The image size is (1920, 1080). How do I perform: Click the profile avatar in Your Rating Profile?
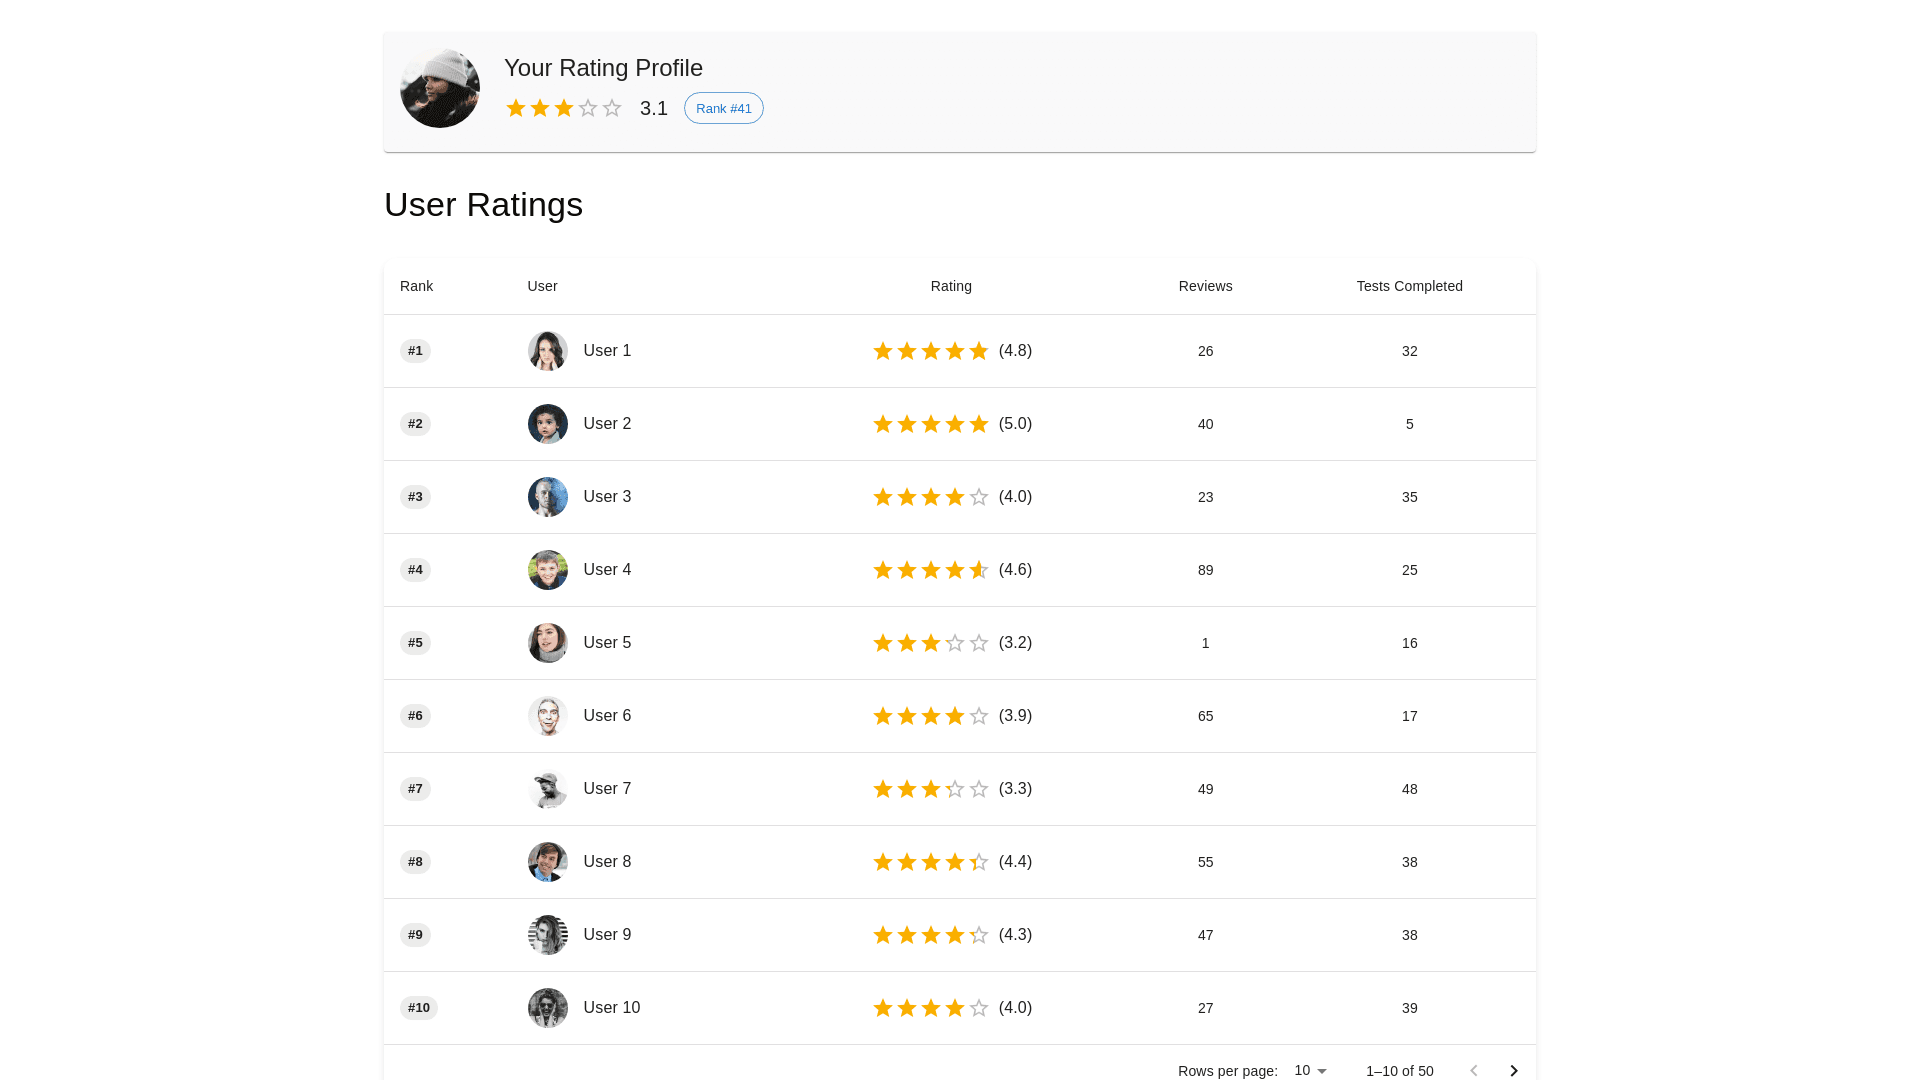point(440,89)
